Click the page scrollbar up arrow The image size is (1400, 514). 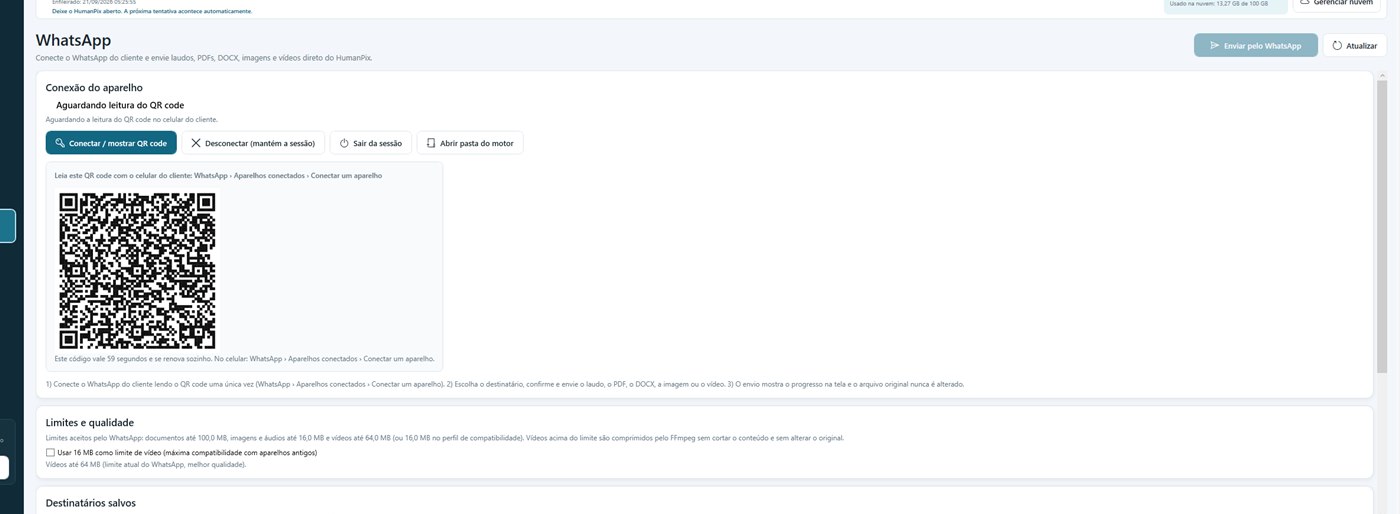(1383, 77)
